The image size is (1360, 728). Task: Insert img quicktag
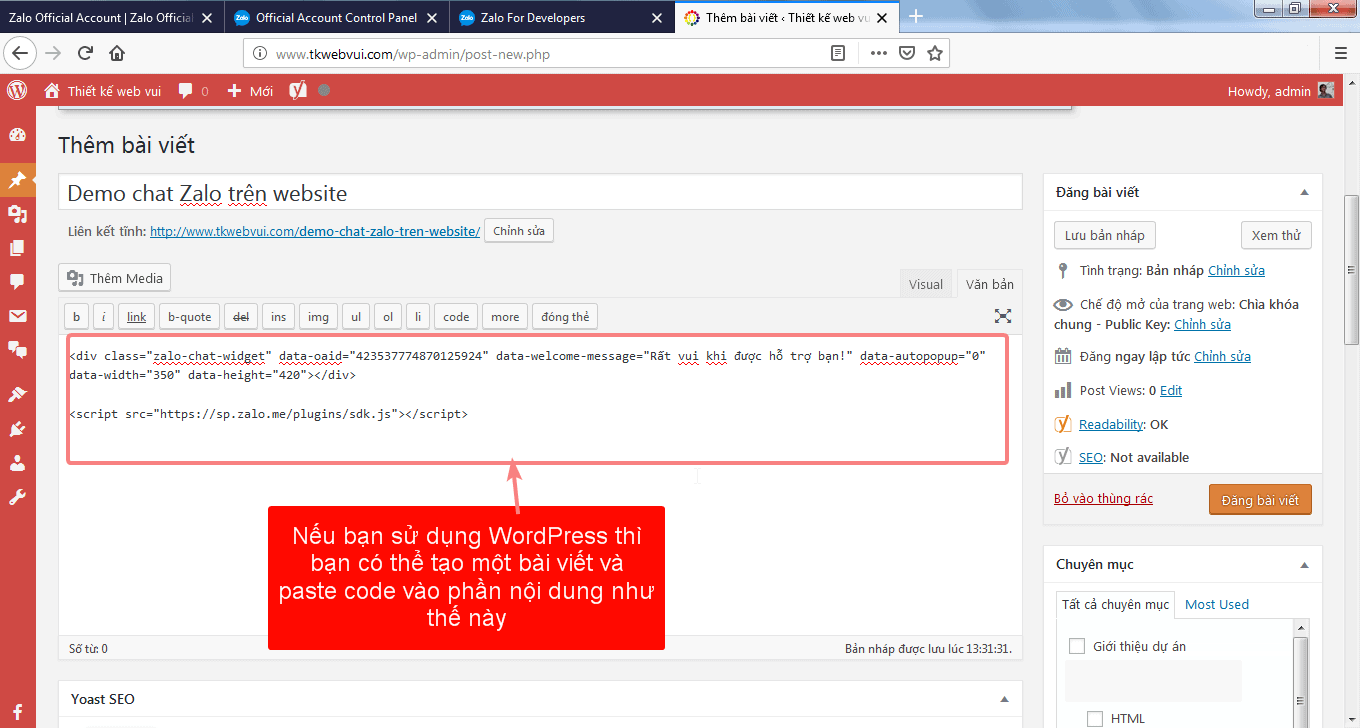(318, 317)
